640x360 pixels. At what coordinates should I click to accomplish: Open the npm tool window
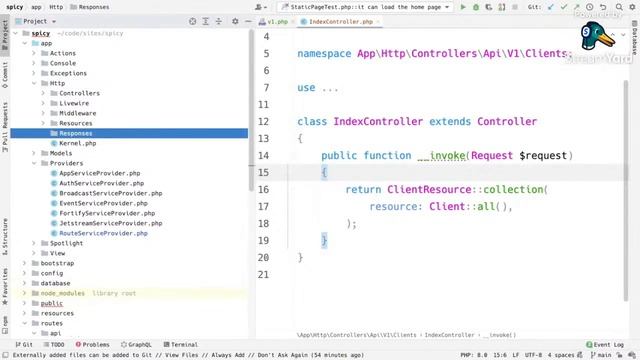point(5,325)
